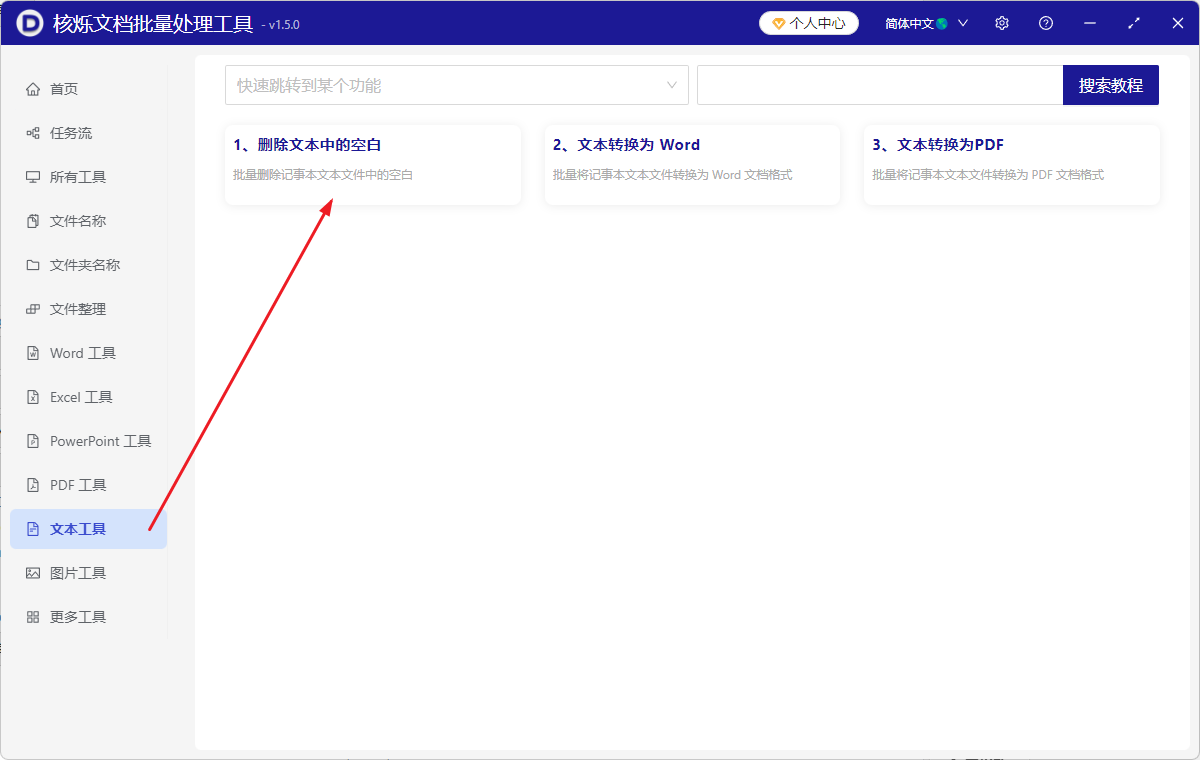Open the help question-mark icon
The image size is (1200, 760).
click(x=1045, y=22)
